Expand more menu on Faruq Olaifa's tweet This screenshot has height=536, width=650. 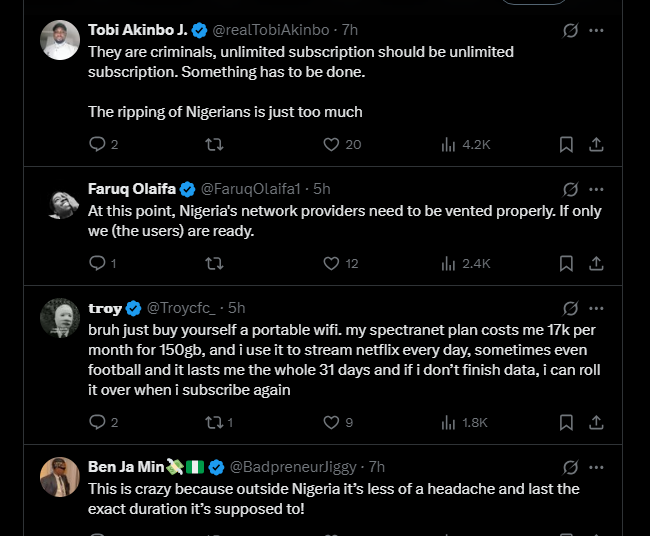tap(597, 188)
